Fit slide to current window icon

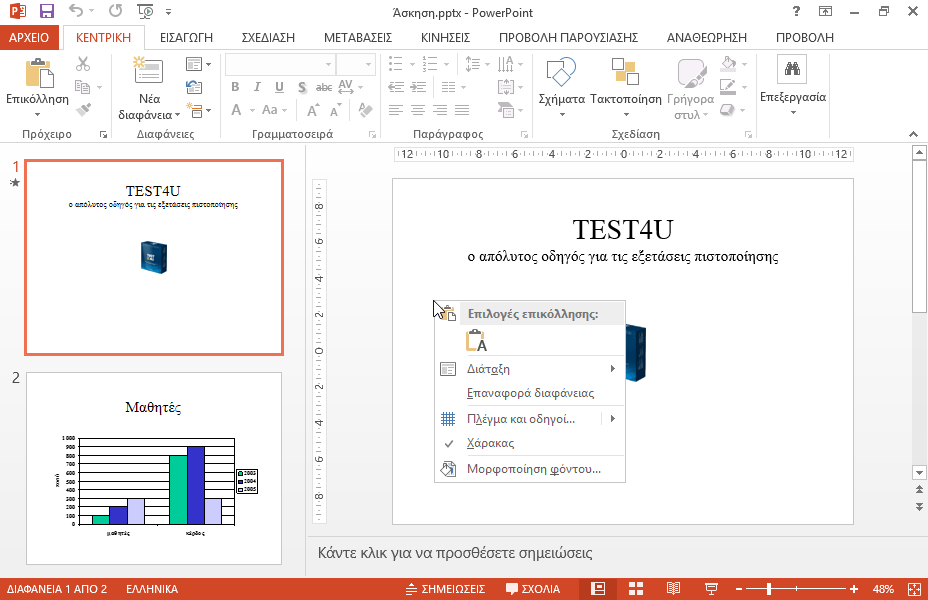[x=914, y=589]
